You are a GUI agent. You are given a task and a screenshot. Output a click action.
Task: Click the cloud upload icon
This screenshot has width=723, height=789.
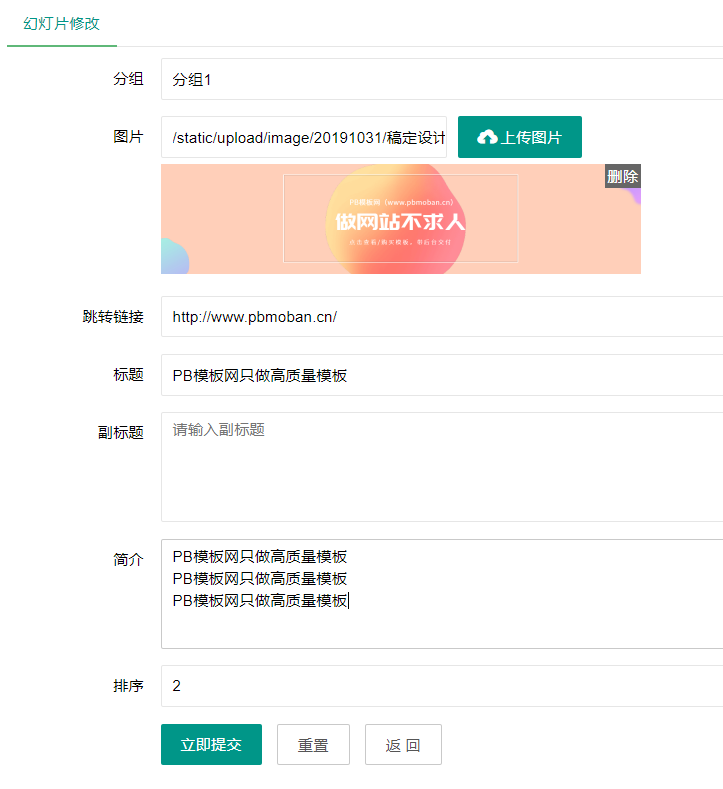click(487, 137)
